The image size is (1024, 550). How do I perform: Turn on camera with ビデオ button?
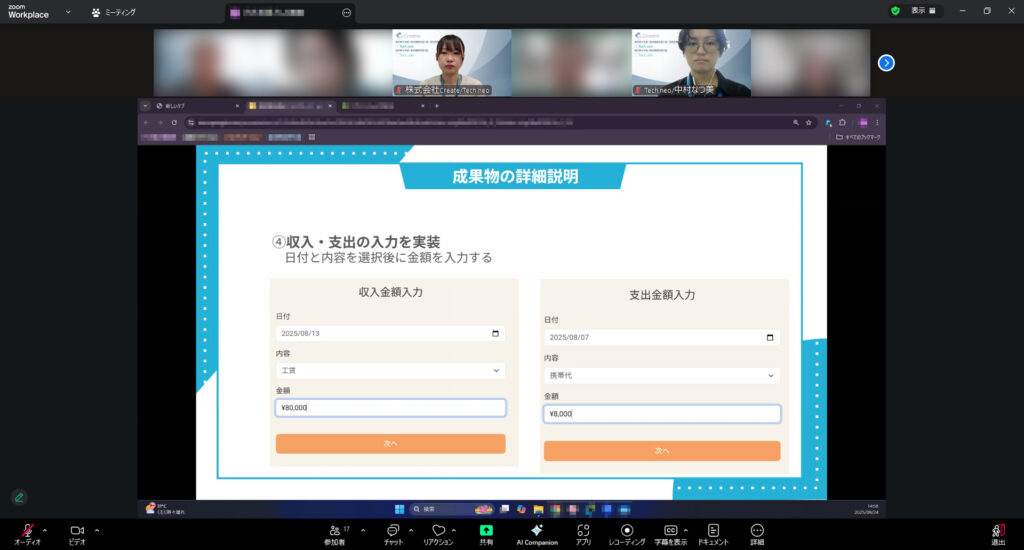[77, 531]
